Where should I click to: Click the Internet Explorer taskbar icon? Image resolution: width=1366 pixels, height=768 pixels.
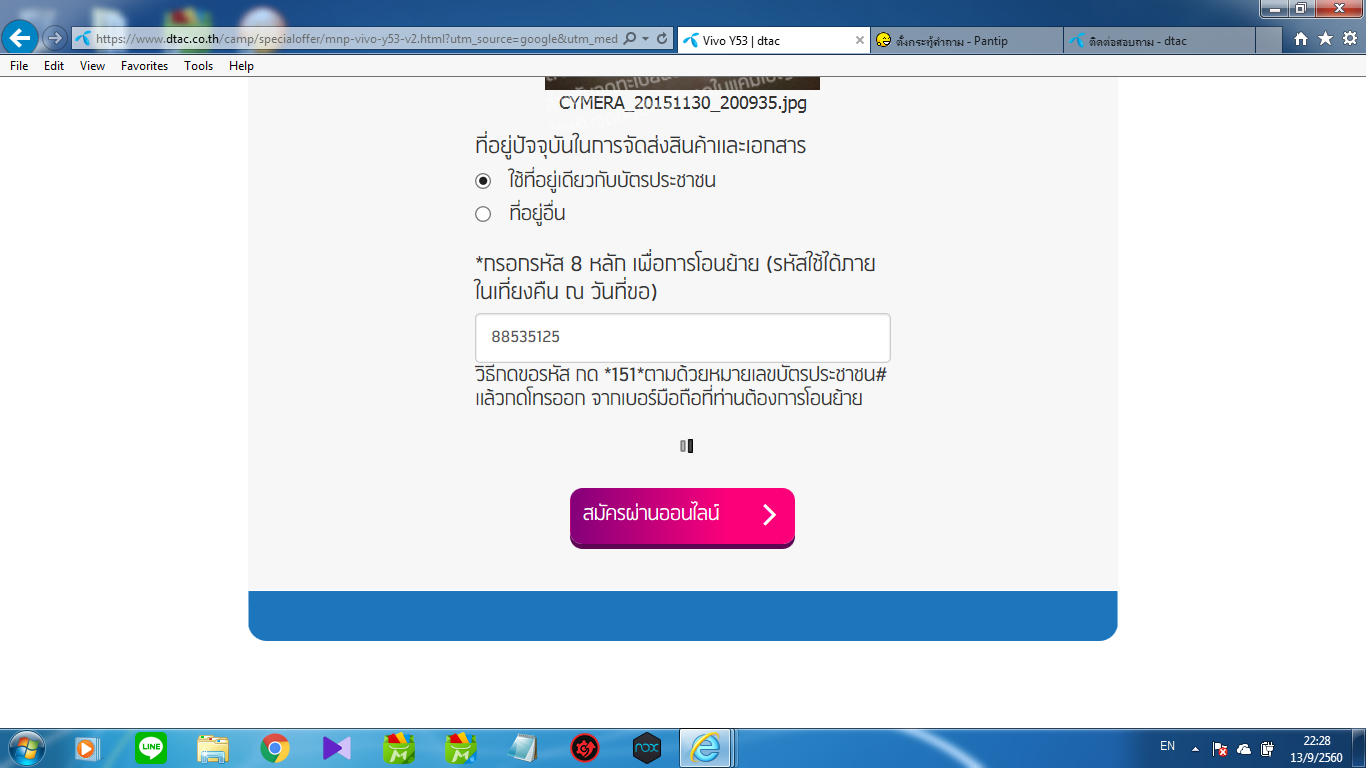(x=707, y=748)
